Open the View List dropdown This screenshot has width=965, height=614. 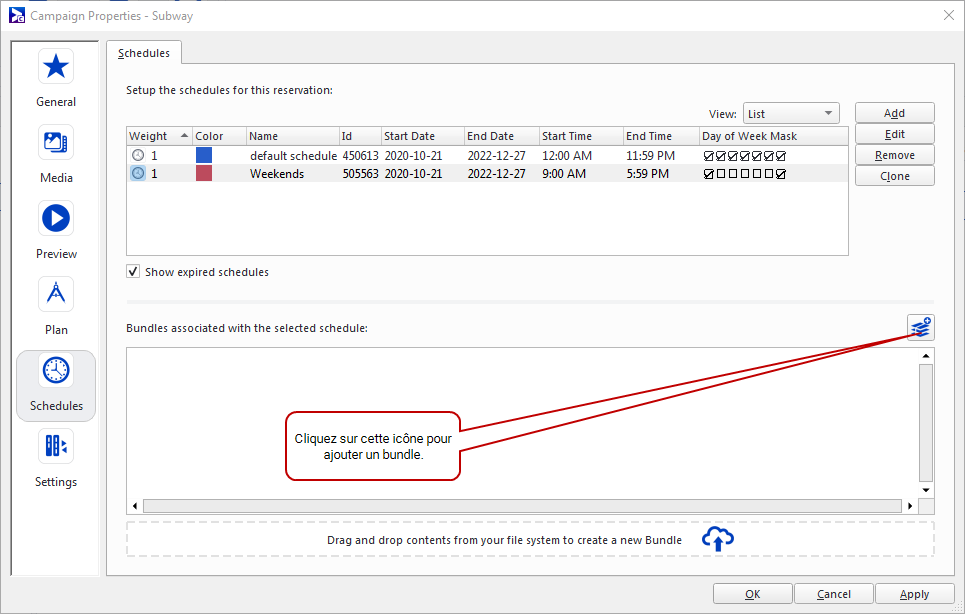(x=790, y=114)
